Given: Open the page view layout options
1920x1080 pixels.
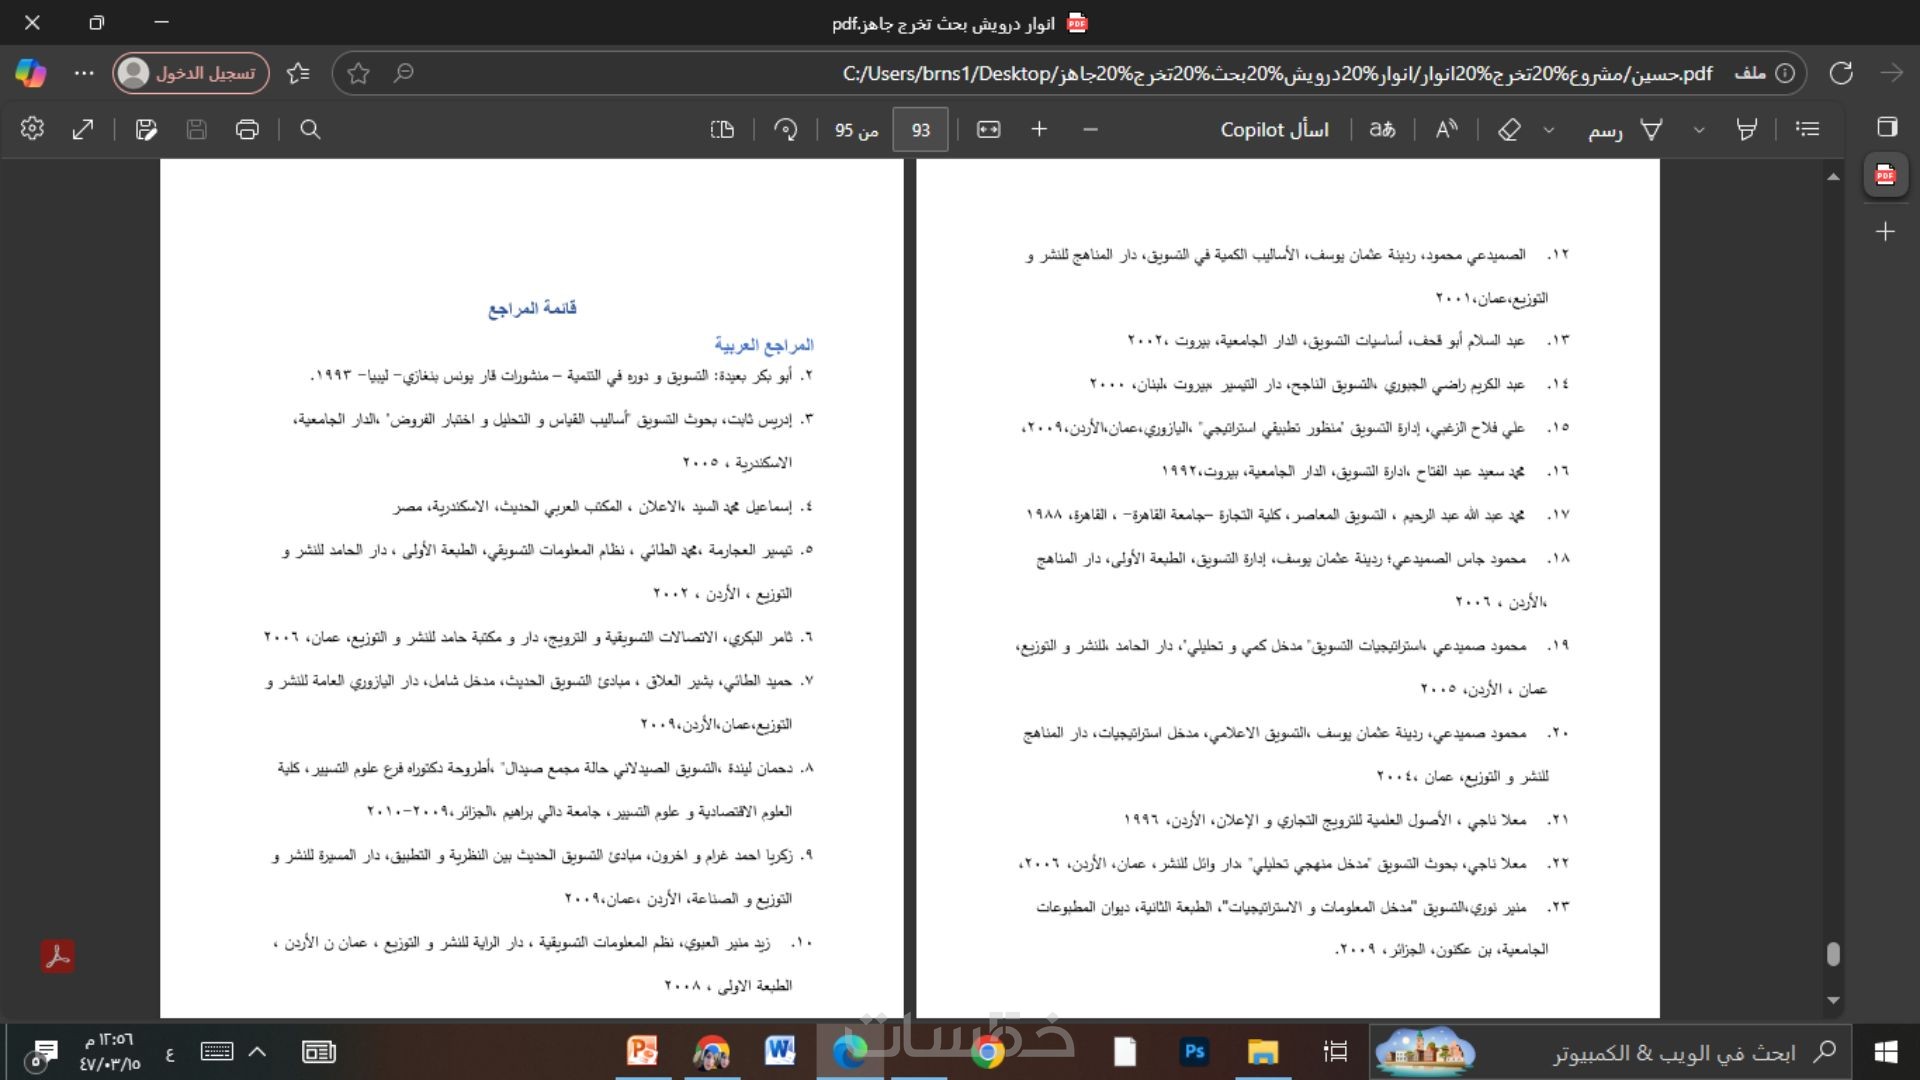Looking at the screenshot, I should click(722, 129).
